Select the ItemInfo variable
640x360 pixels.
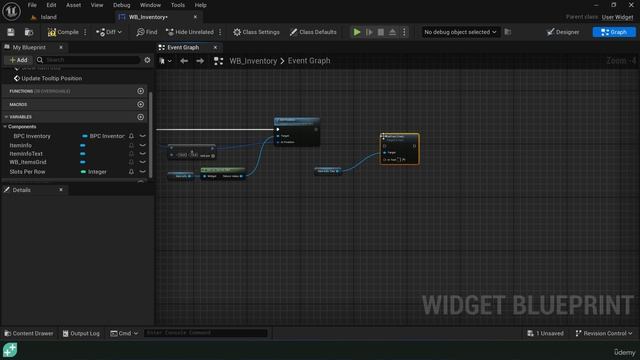pos(20,145)
